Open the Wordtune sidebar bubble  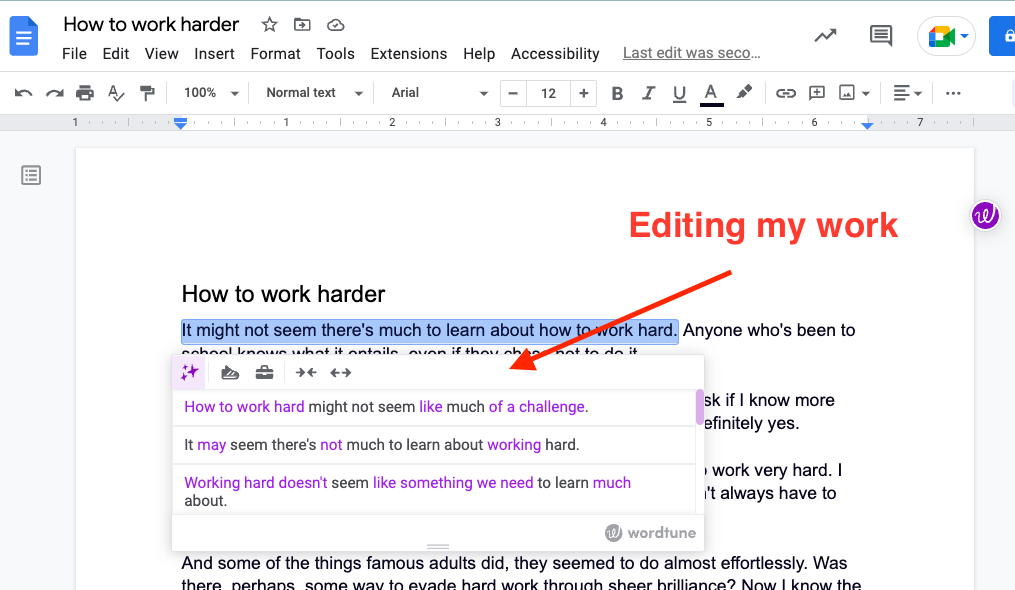coord(985,215)
